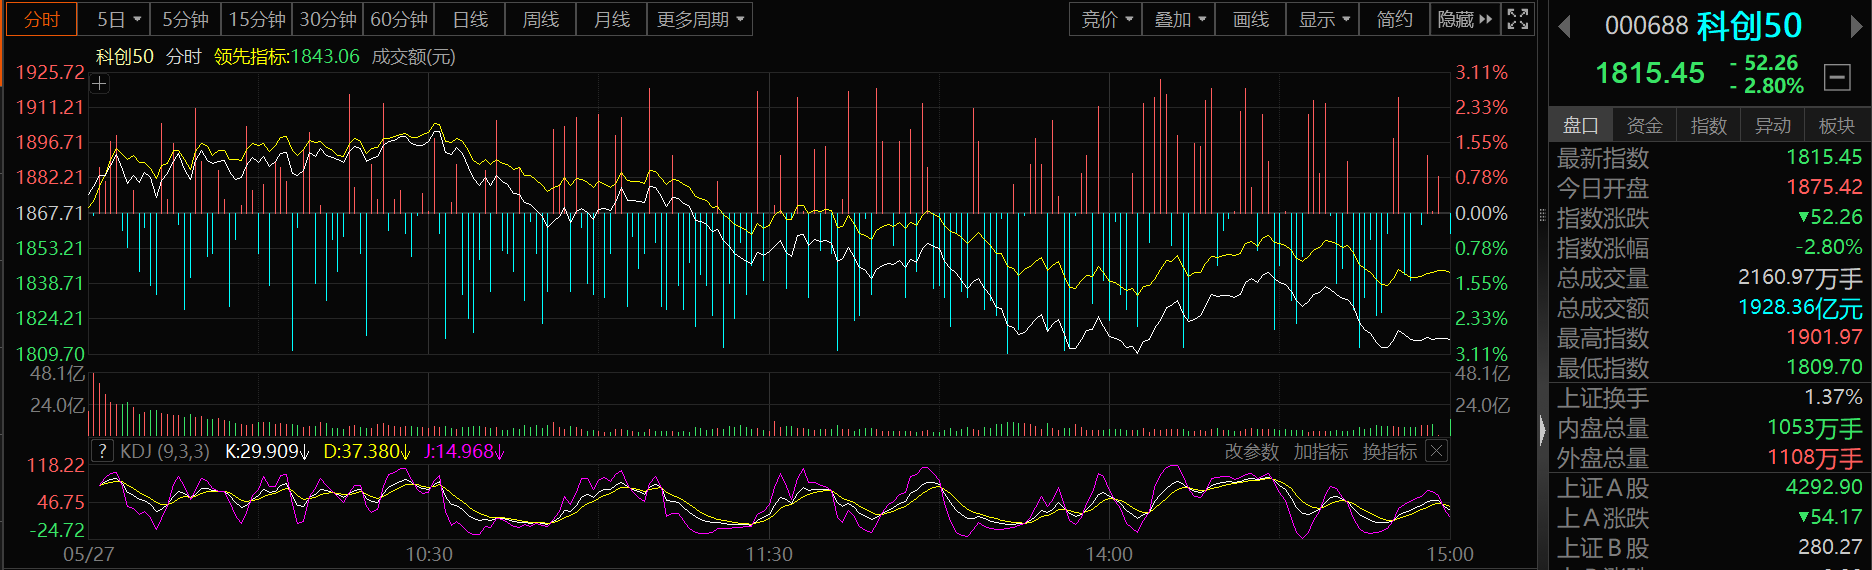This screenshot has height=570, width=1872.
Task: Open the 盘口 panel tab
Action: pyautogui.click(x=1581, y=125)
